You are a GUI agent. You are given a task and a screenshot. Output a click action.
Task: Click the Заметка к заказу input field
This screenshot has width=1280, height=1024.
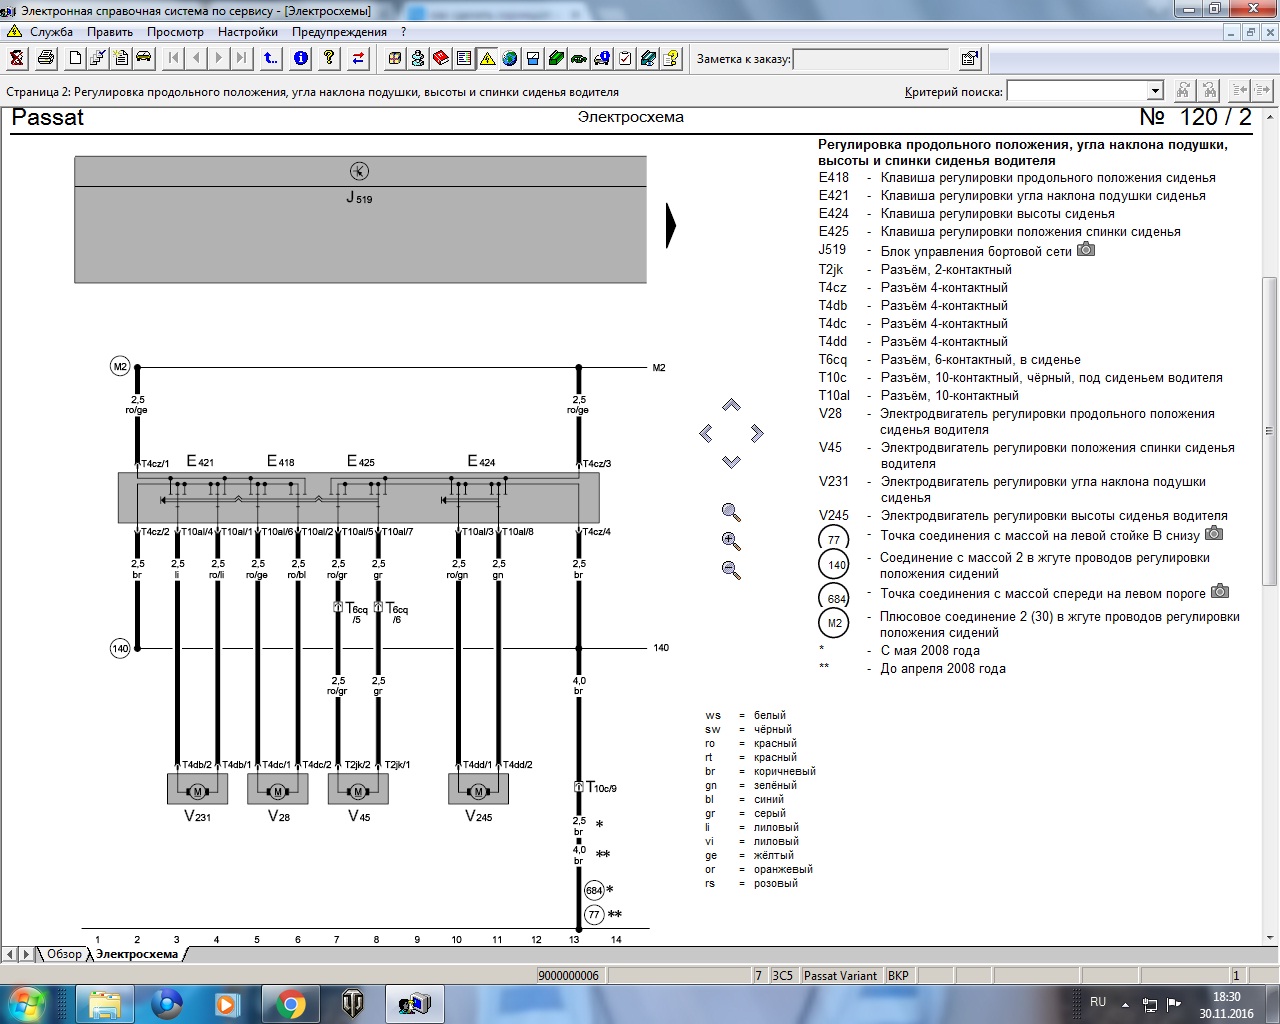coord(870,59)
